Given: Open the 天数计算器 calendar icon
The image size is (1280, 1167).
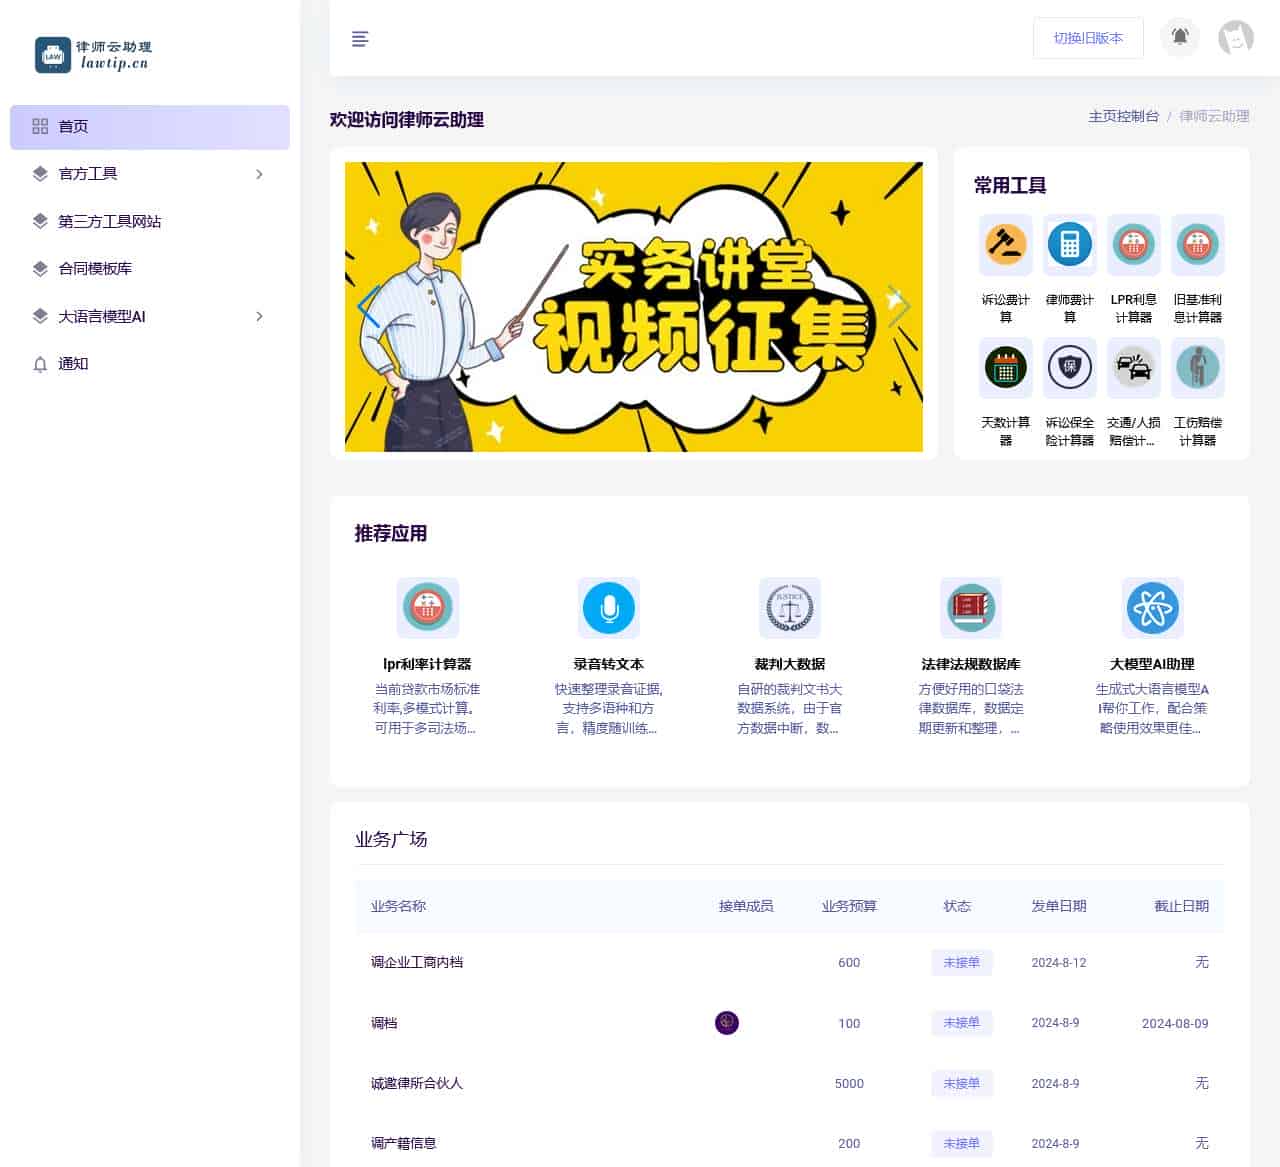Looking at the screenshot, I should (1006, 367).
